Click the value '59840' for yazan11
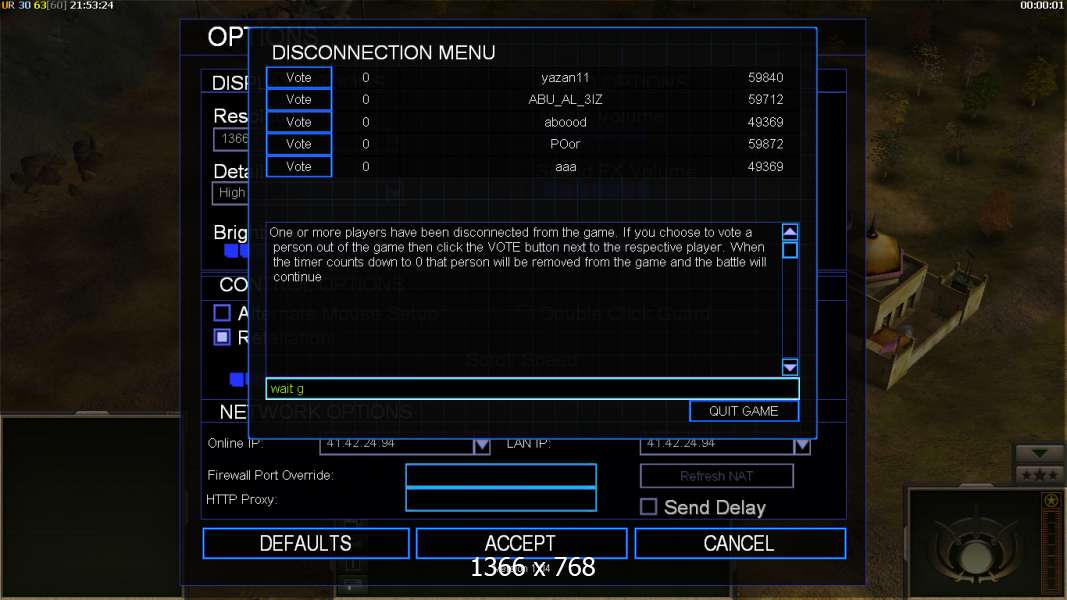Screen dimensions: 1067x600 (766, 78)
